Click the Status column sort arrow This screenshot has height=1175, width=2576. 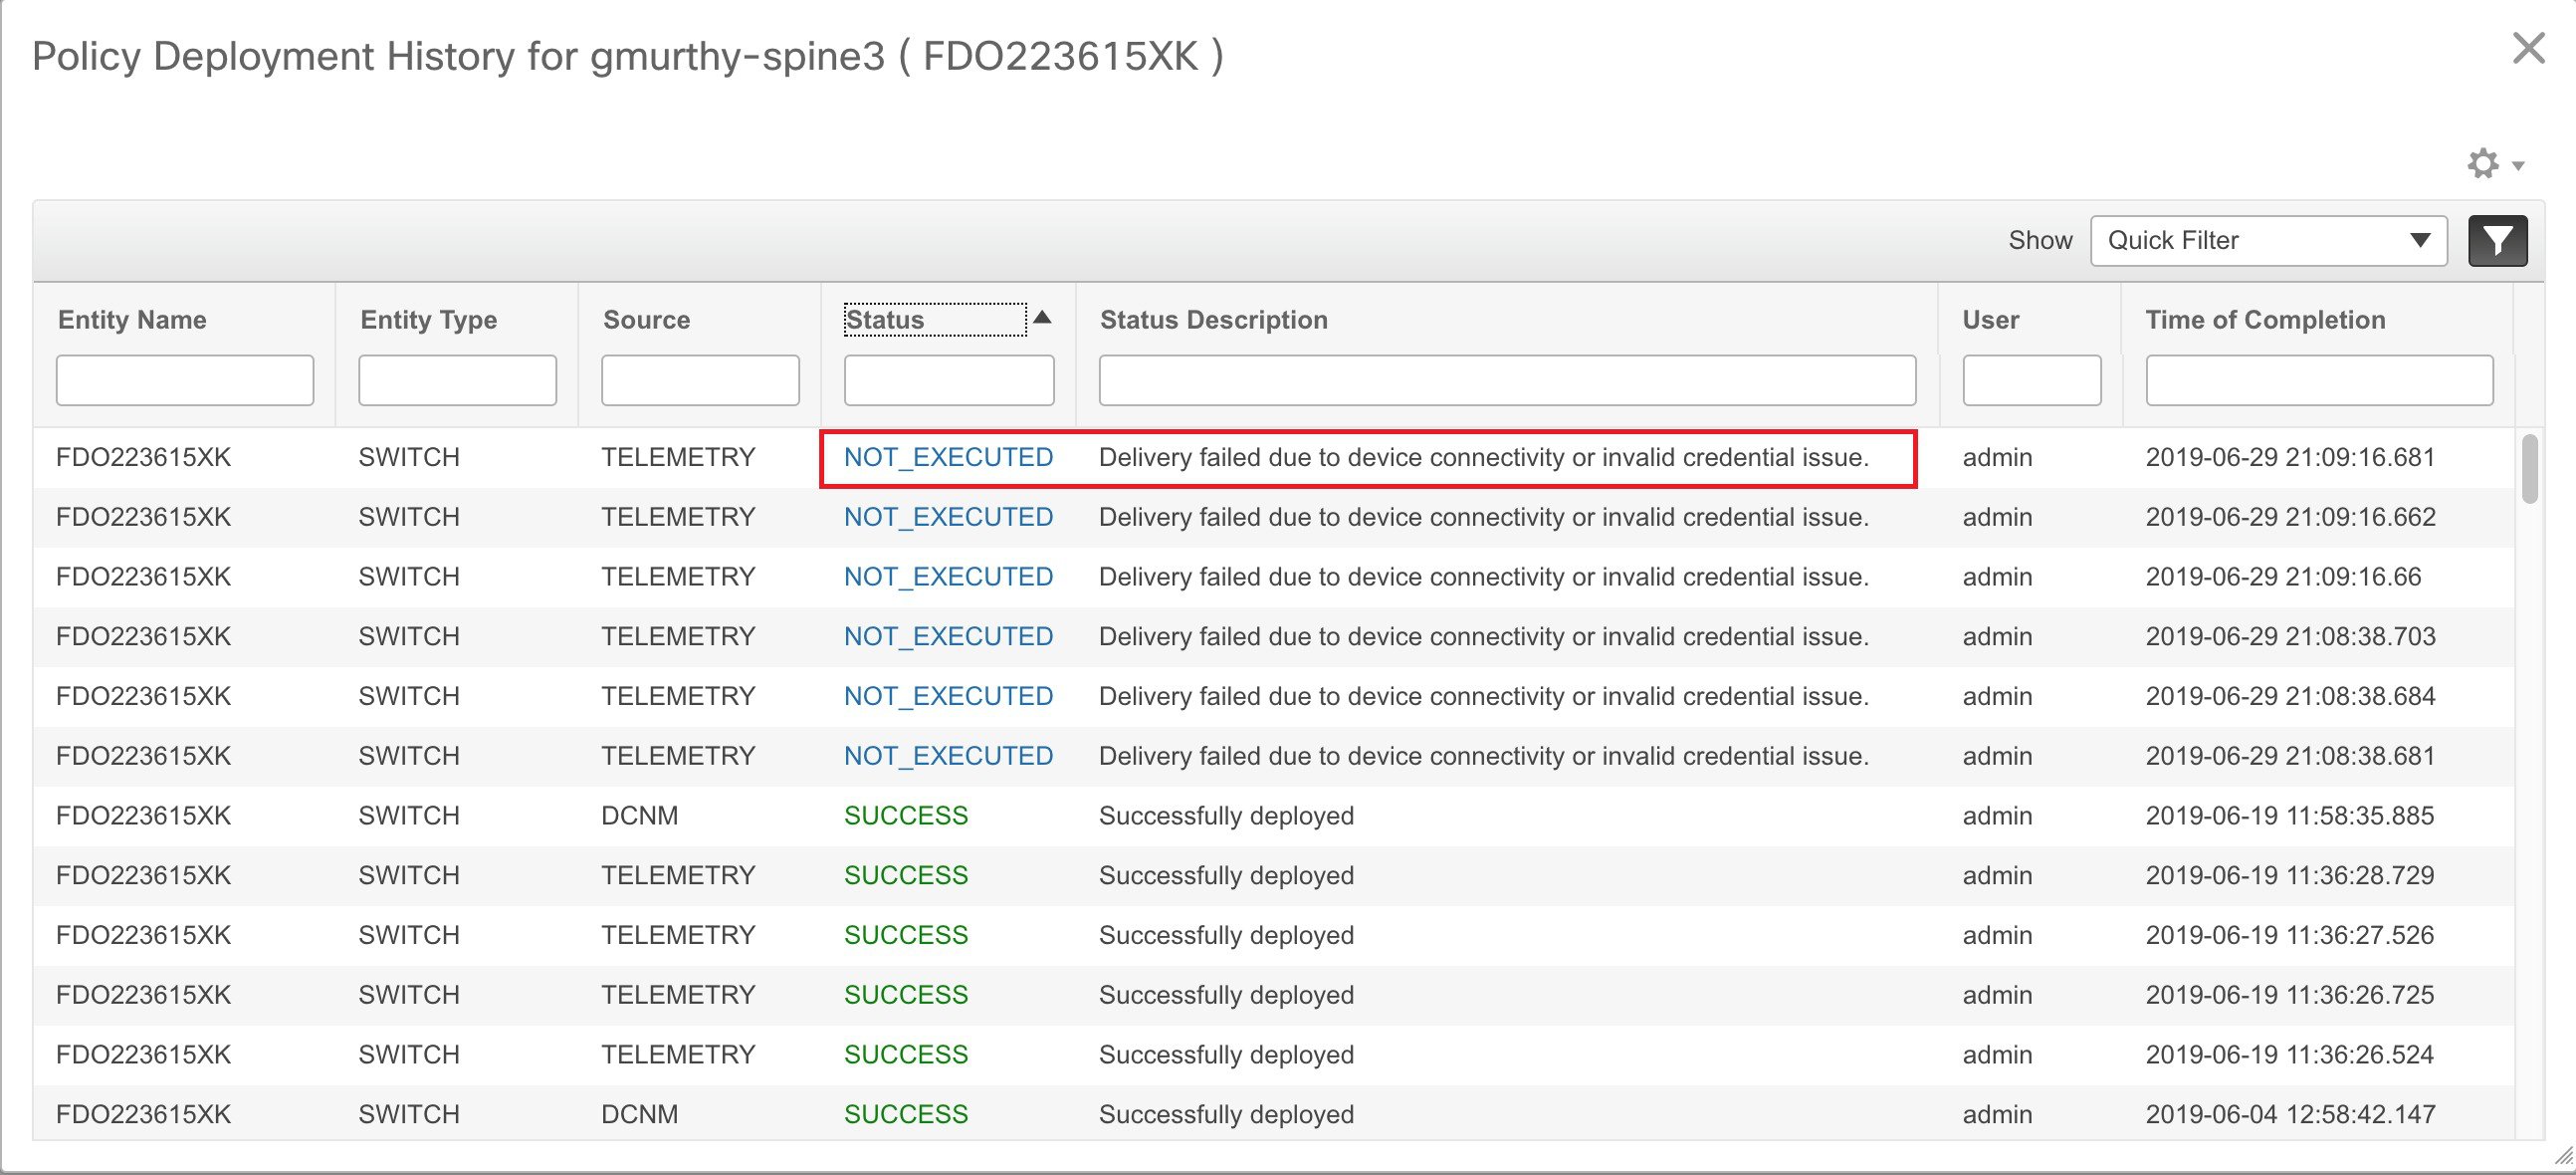tap(1042, 318)
